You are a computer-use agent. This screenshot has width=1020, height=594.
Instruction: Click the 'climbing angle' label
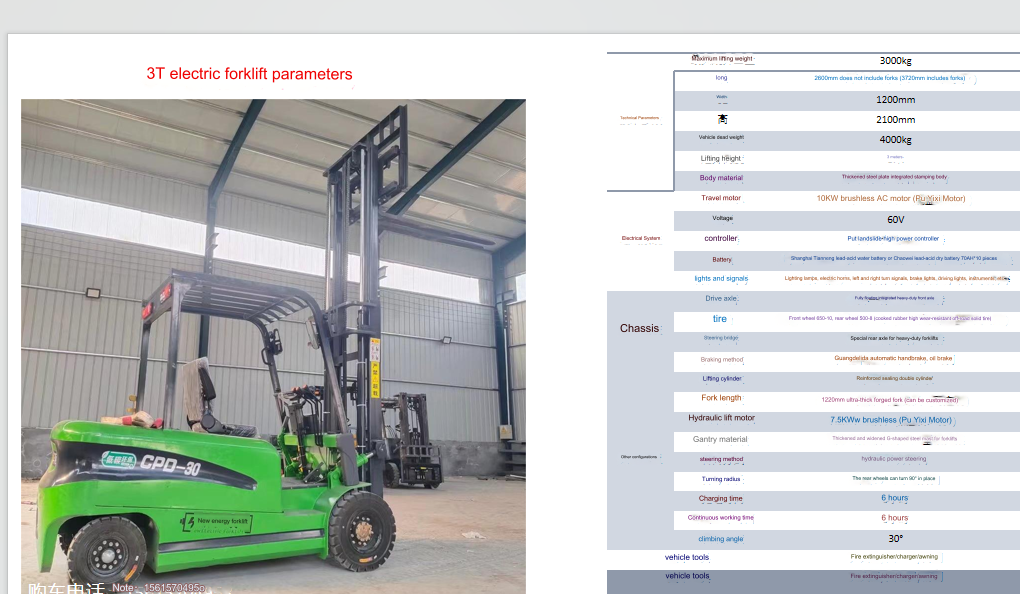(x=721, y=539)
